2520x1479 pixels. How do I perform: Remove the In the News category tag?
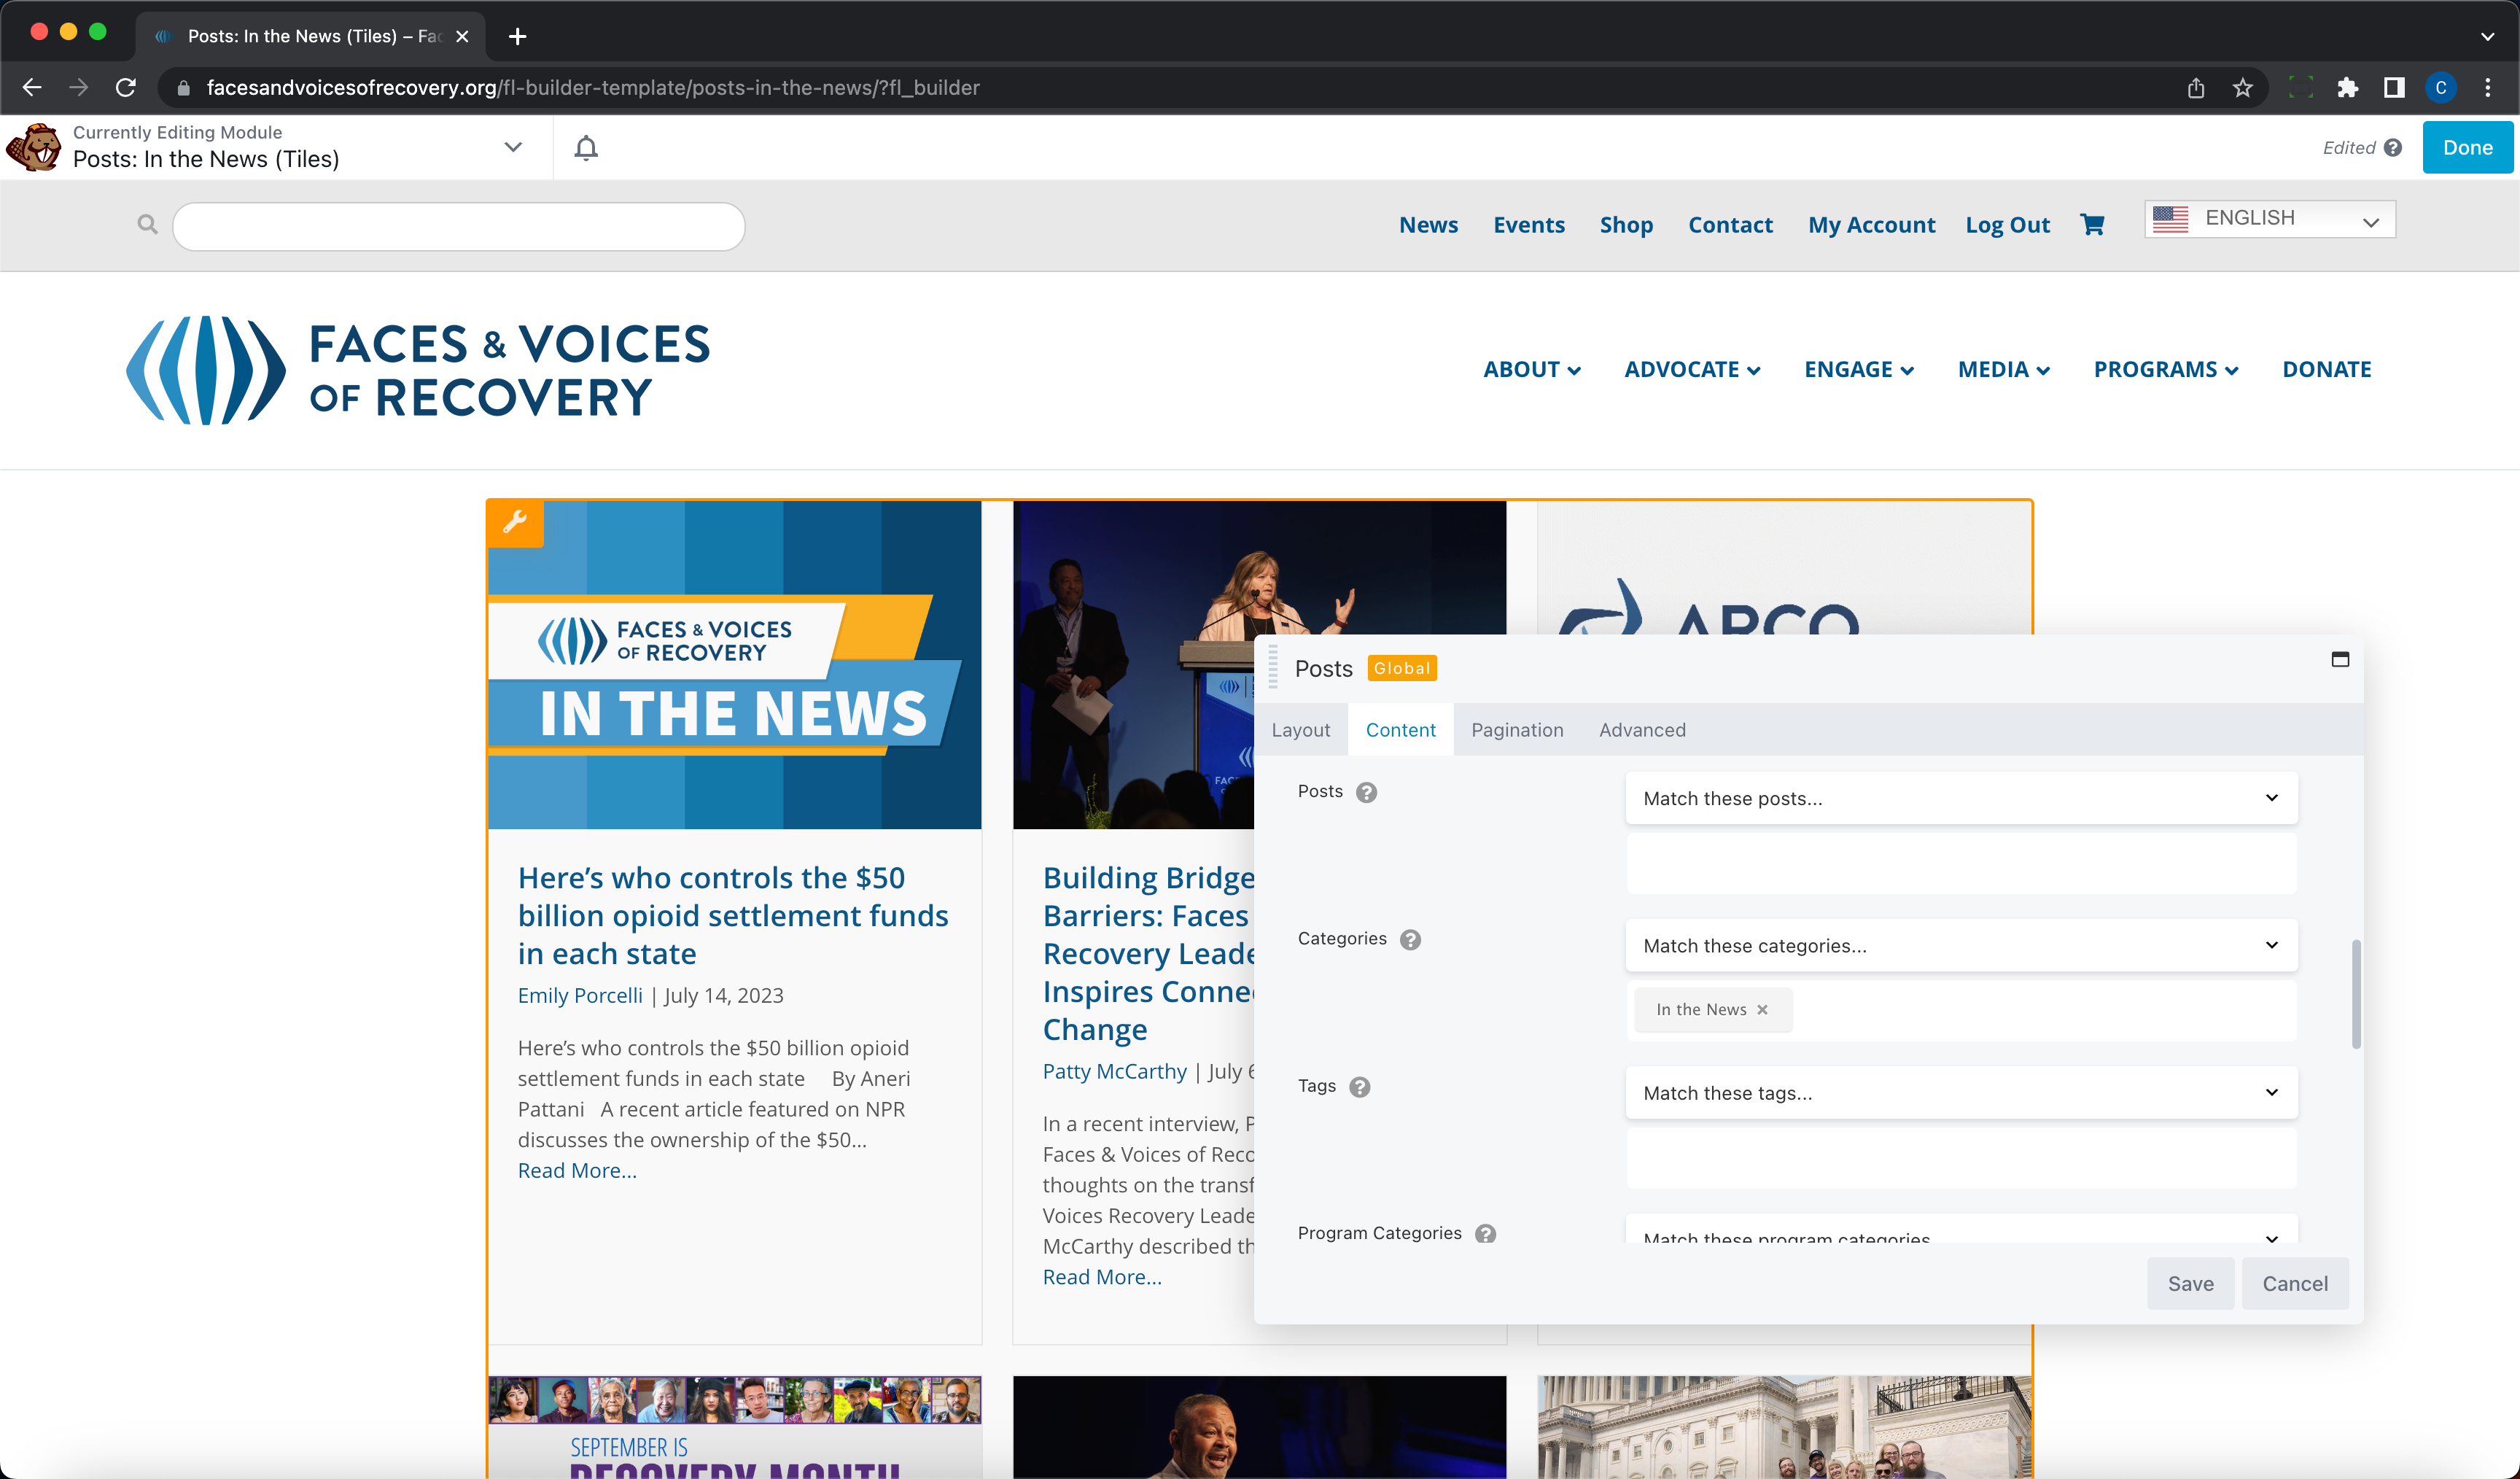[x=1763, y=1010]
